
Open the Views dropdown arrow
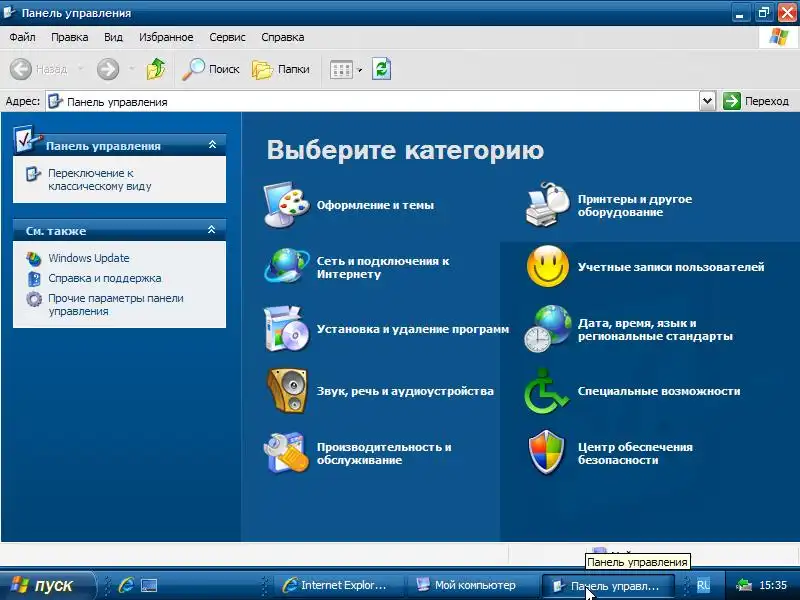coord(359,70)
